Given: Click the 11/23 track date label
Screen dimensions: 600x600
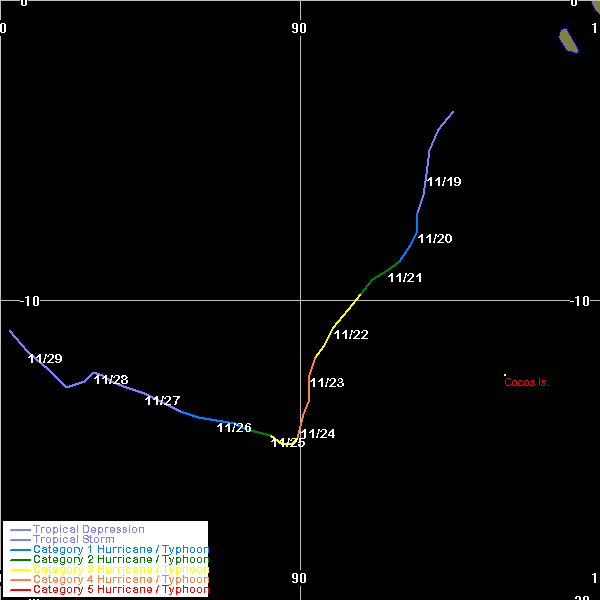Looking at the screenshot, I should (327, 383).
